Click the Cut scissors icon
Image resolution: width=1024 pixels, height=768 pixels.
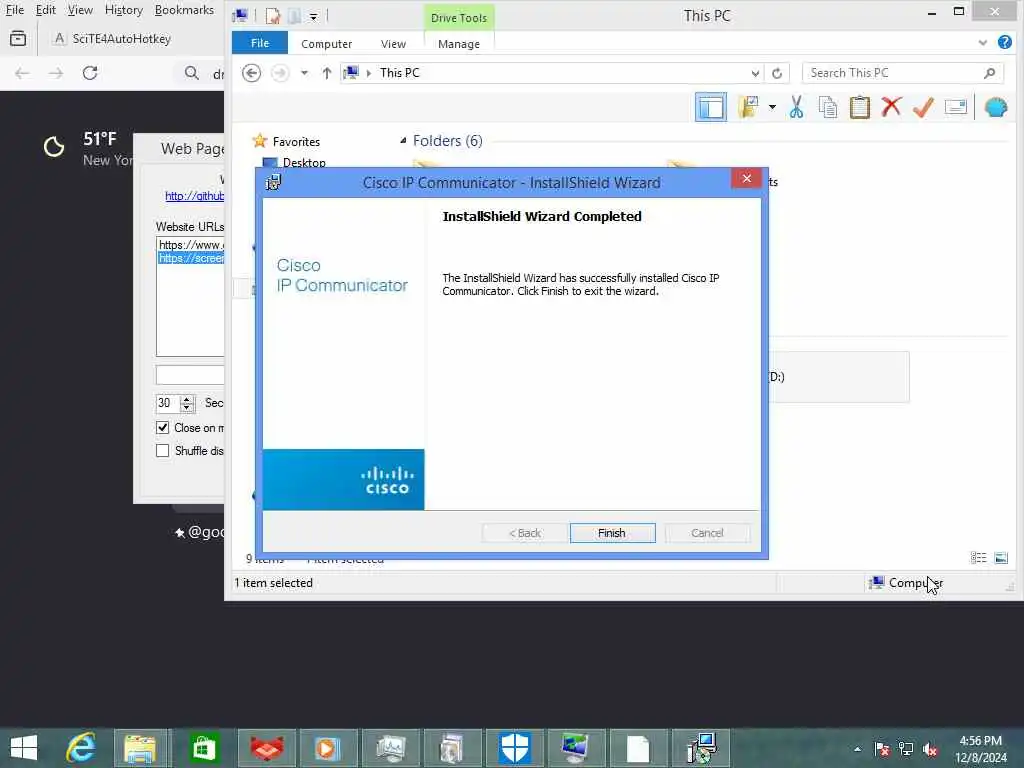point(796,107)
